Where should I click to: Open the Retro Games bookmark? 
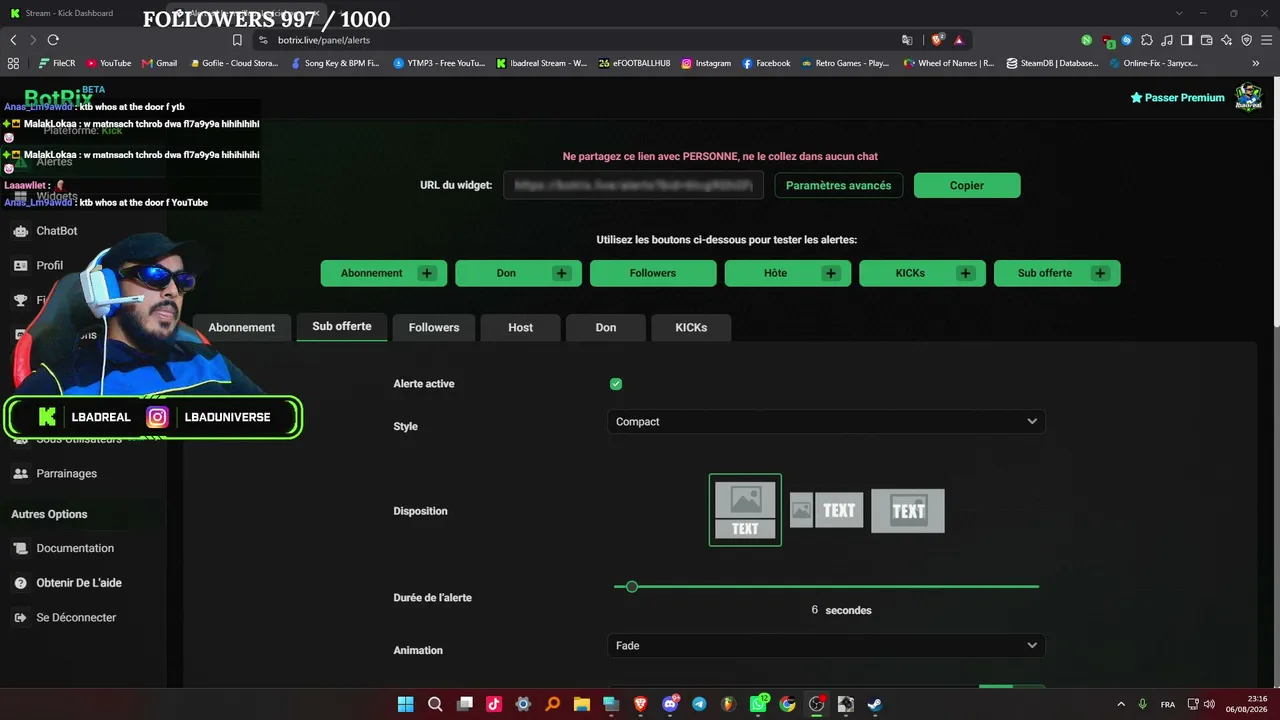click(x=845, y=63)
